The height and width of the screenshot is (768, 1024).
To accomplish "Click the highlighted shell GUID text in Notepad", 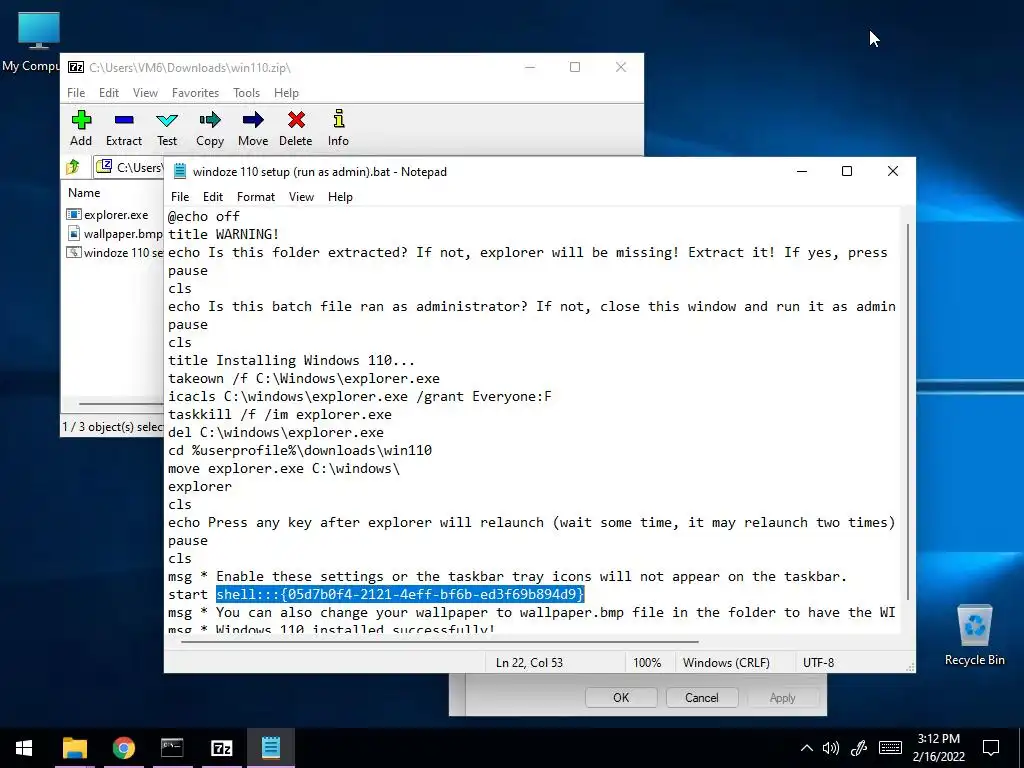I will tap(400, 594).
